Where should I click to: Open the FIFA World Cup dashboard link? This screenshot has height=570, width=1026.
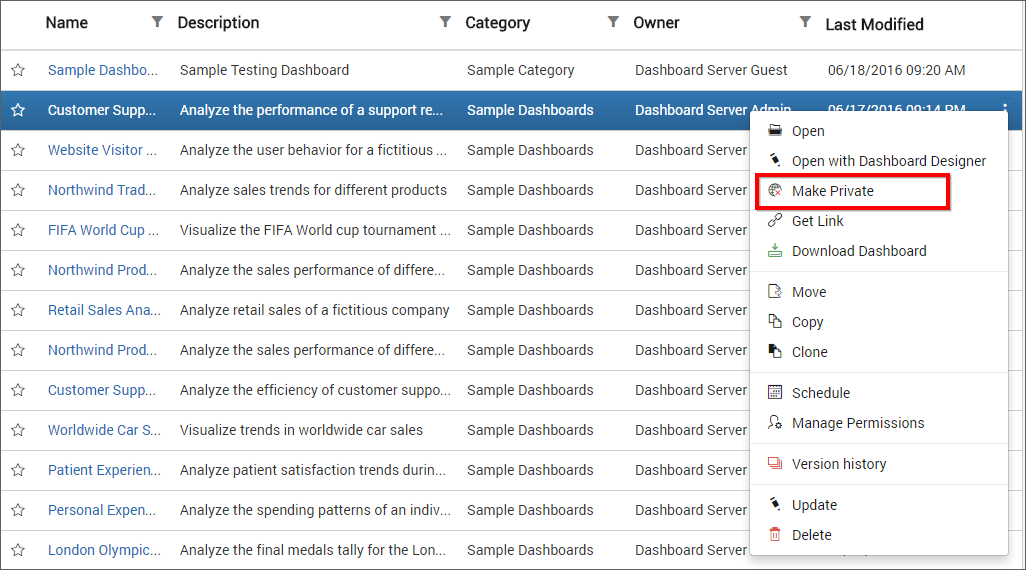click(x=103, y=230)
